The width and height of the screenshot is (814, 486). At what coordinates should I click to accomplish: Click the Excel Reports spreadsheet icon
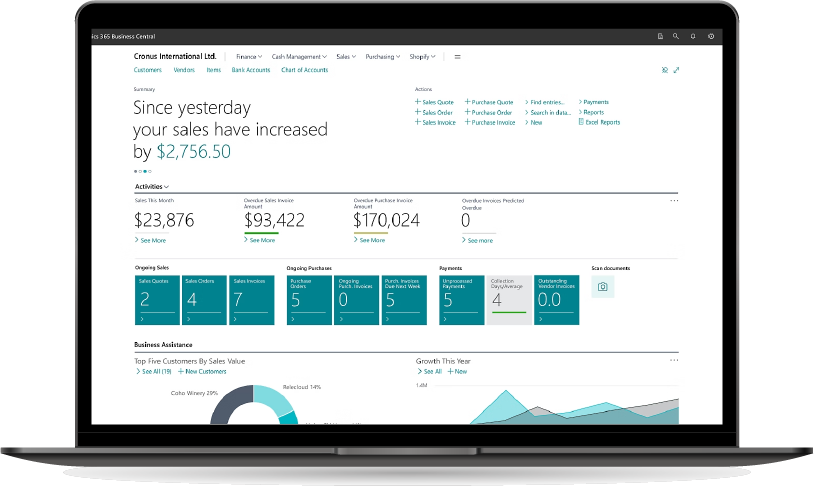point(581,122)
